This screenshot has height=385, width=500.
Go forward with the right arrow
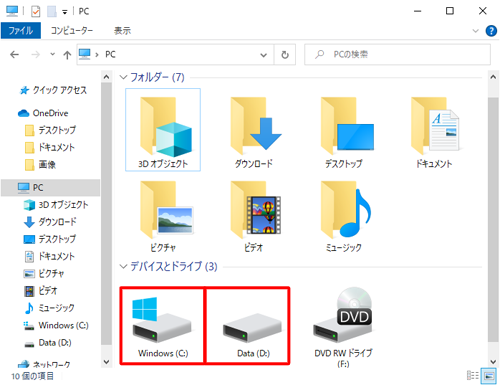tap(35, 54)
